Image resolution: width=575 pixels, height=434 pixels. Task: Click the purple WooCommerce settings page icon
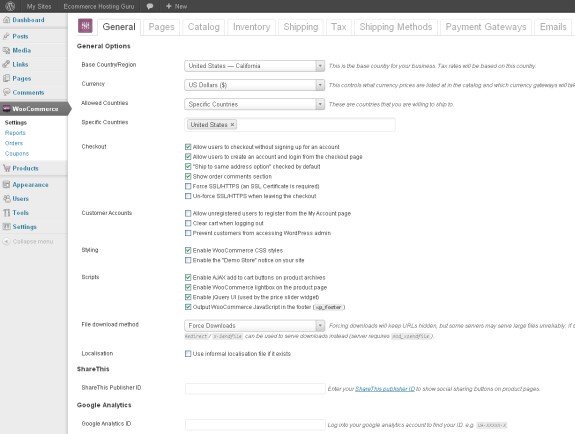click(x=85, y=26)
